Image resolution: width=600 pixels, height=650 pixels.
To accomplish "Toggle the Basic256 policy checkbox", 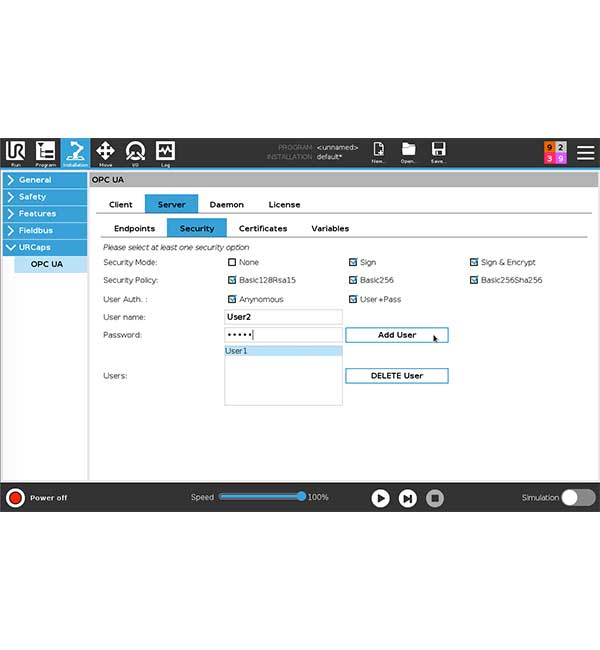I will [353, 280].
